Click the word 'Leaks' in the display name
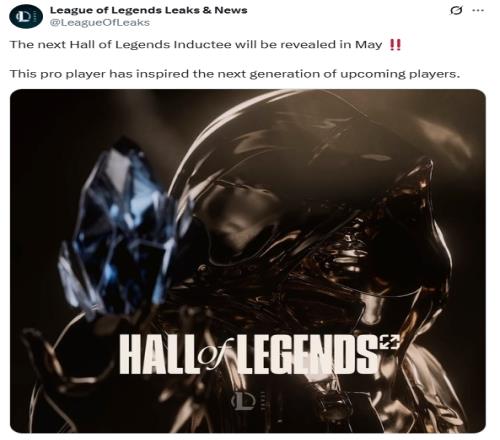 (x=181, y=10)
